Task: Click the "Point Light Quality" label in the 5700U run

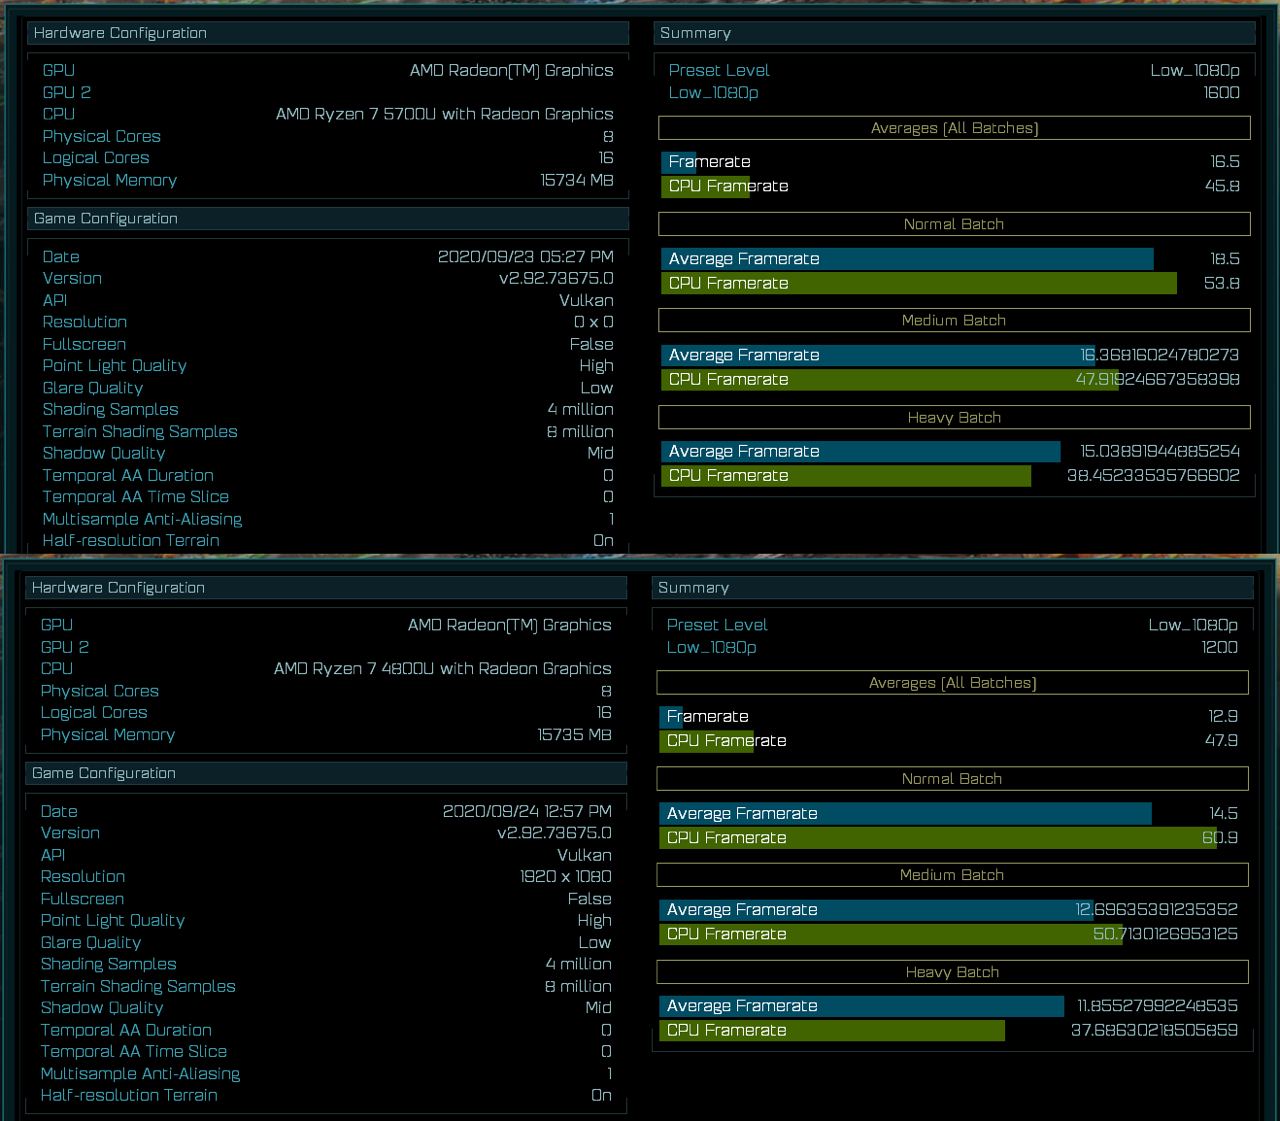Action: click(115, 366)
